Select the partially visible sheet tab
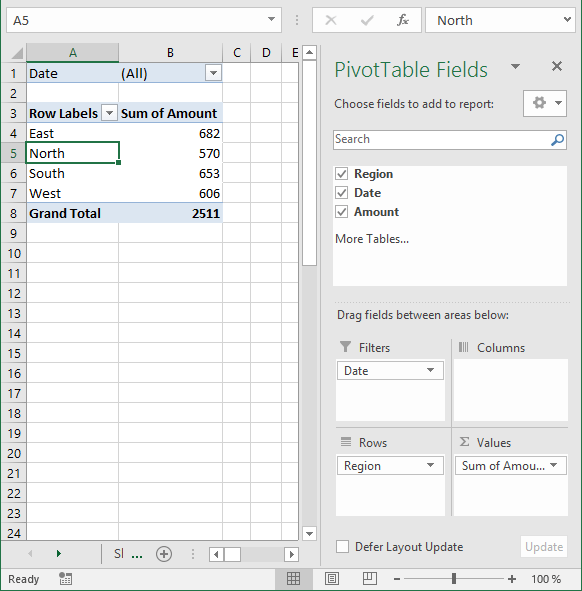 tap(119, 554)
